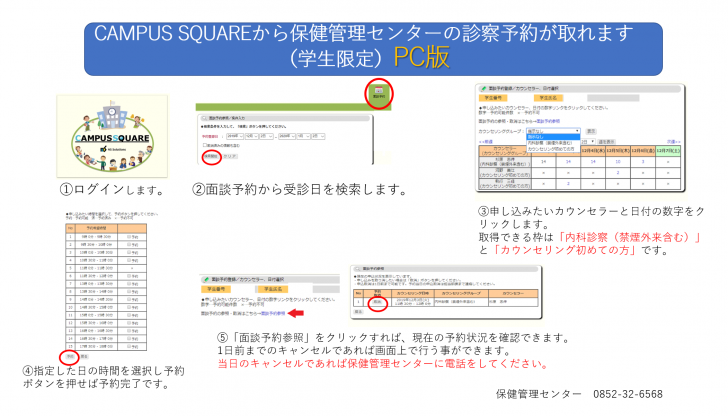
Task: Open the 面談予約参照 link in the counselor selection panel
Action: [548, 121]
